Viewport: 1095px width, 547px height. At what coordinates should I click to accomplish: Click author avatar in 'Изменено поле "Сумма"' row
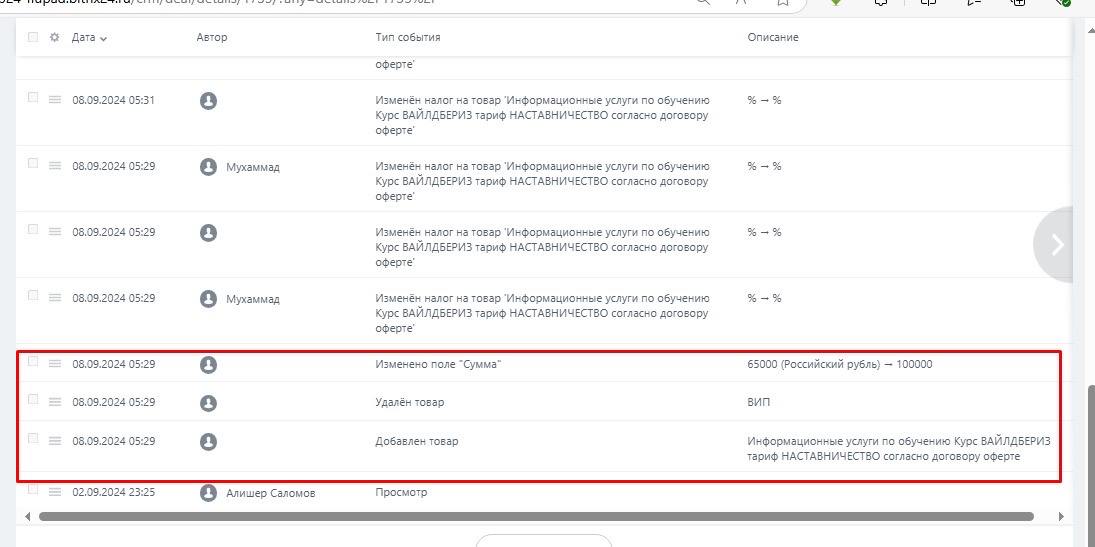208,365
